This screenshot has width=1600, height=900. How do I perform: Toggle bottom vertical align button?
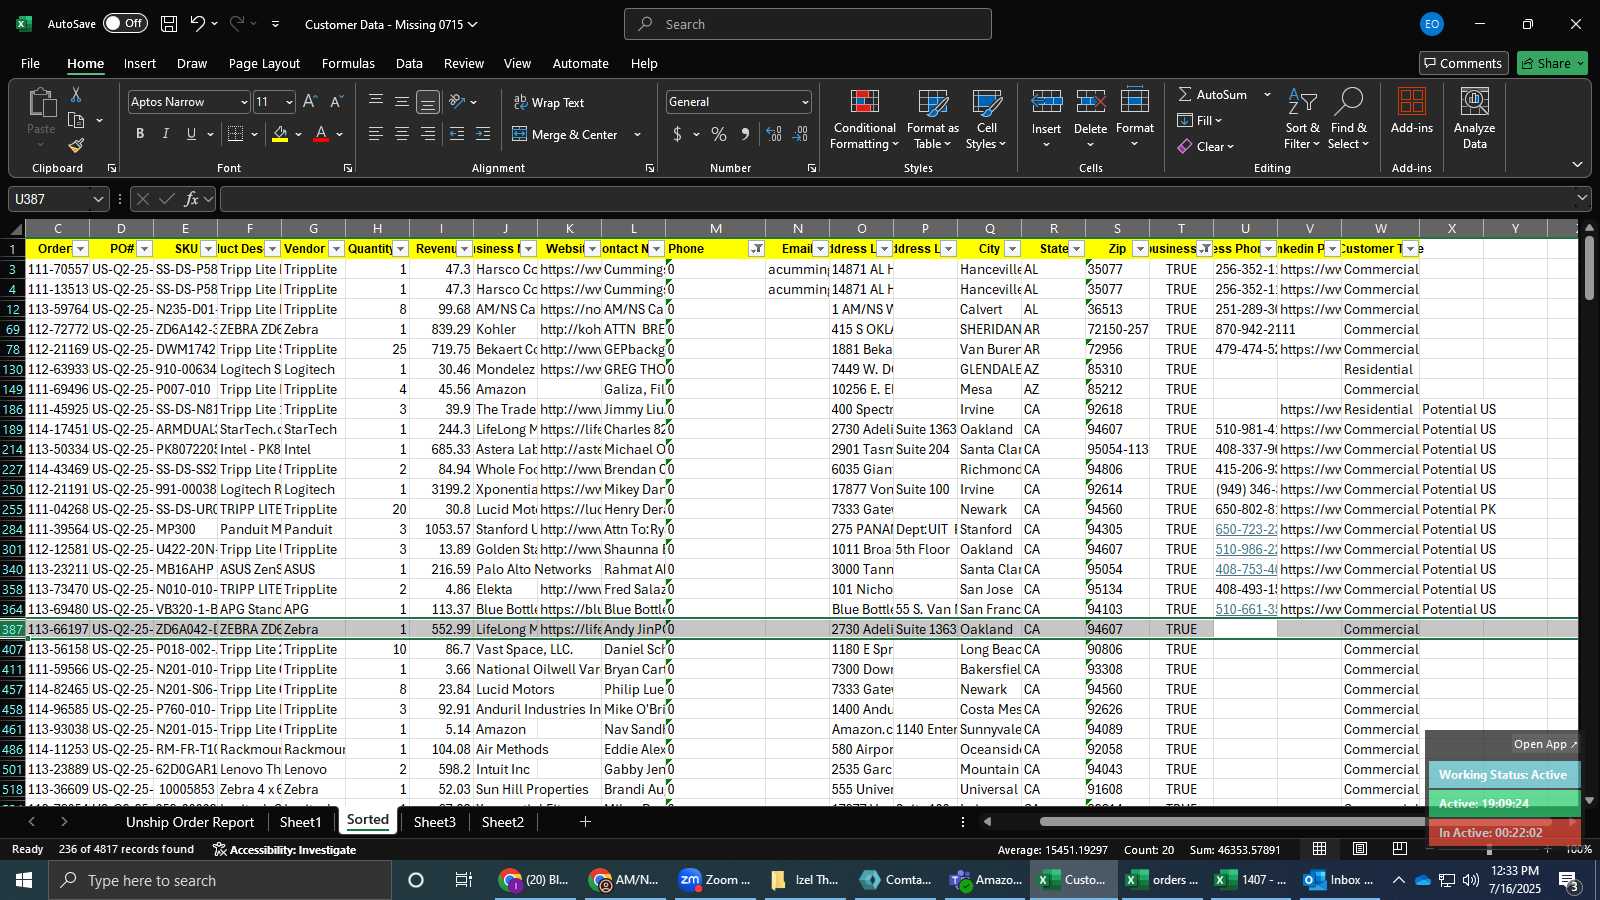(x=428, y=102)
